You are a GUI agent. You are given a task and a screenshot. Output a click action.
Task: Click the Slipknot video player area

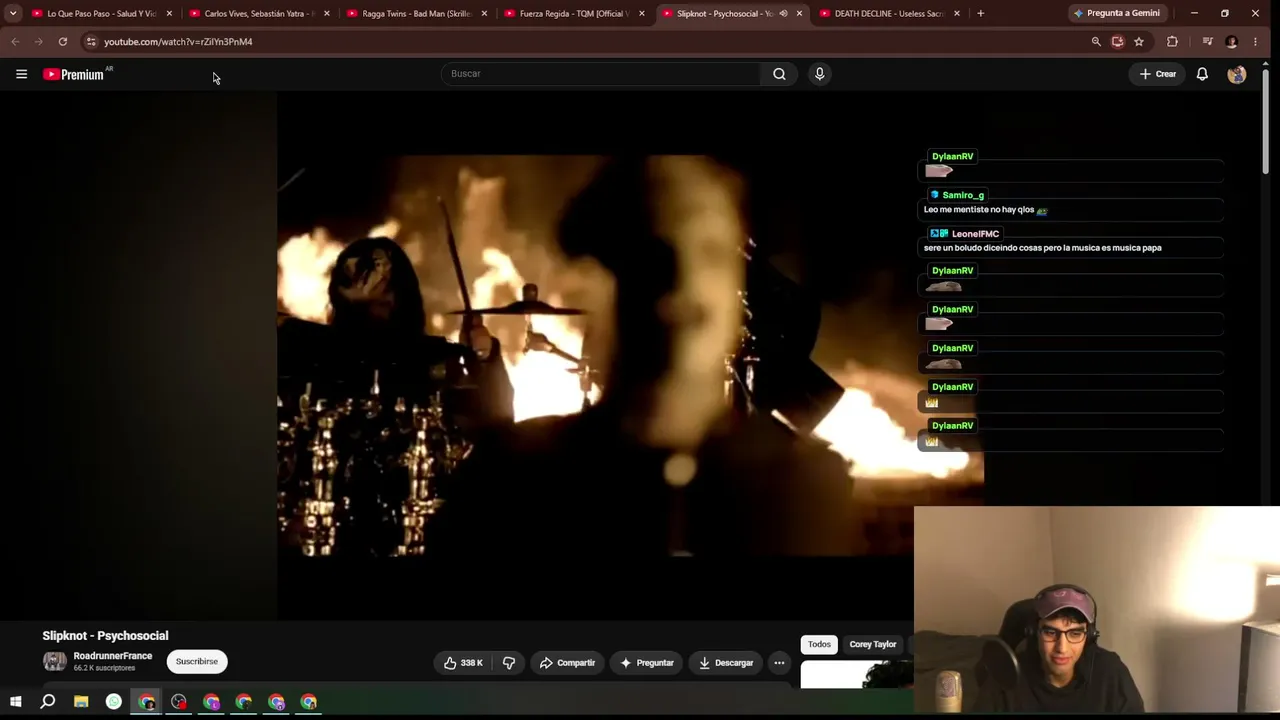[630, 355]
